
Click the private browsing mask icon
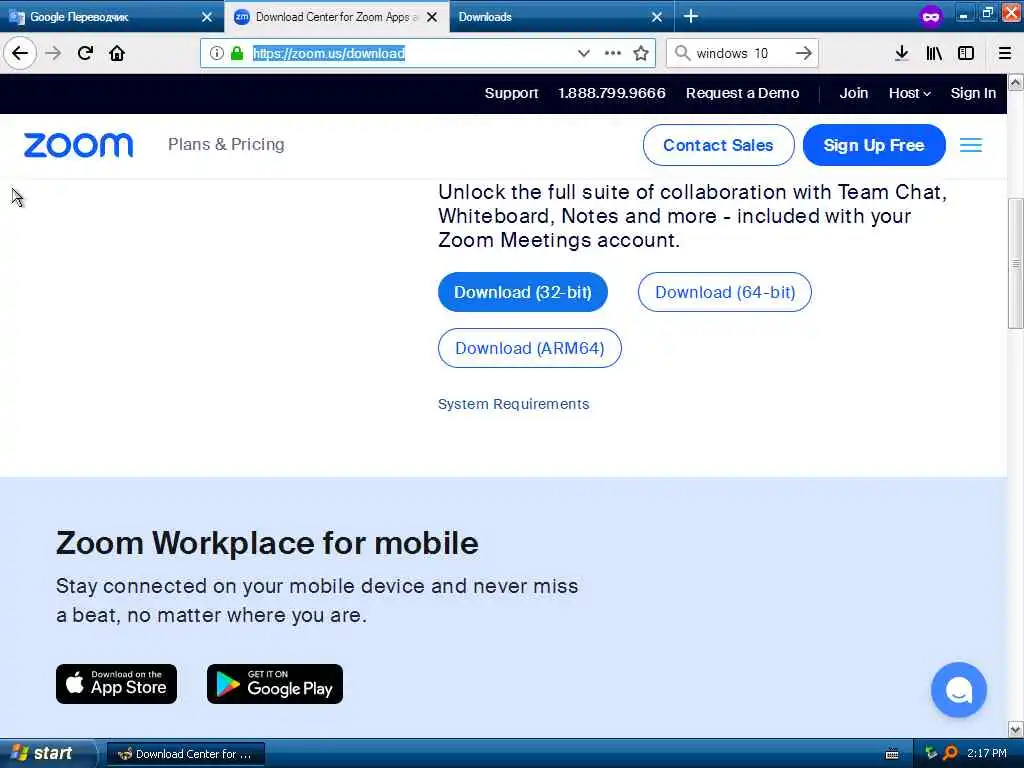931,16
